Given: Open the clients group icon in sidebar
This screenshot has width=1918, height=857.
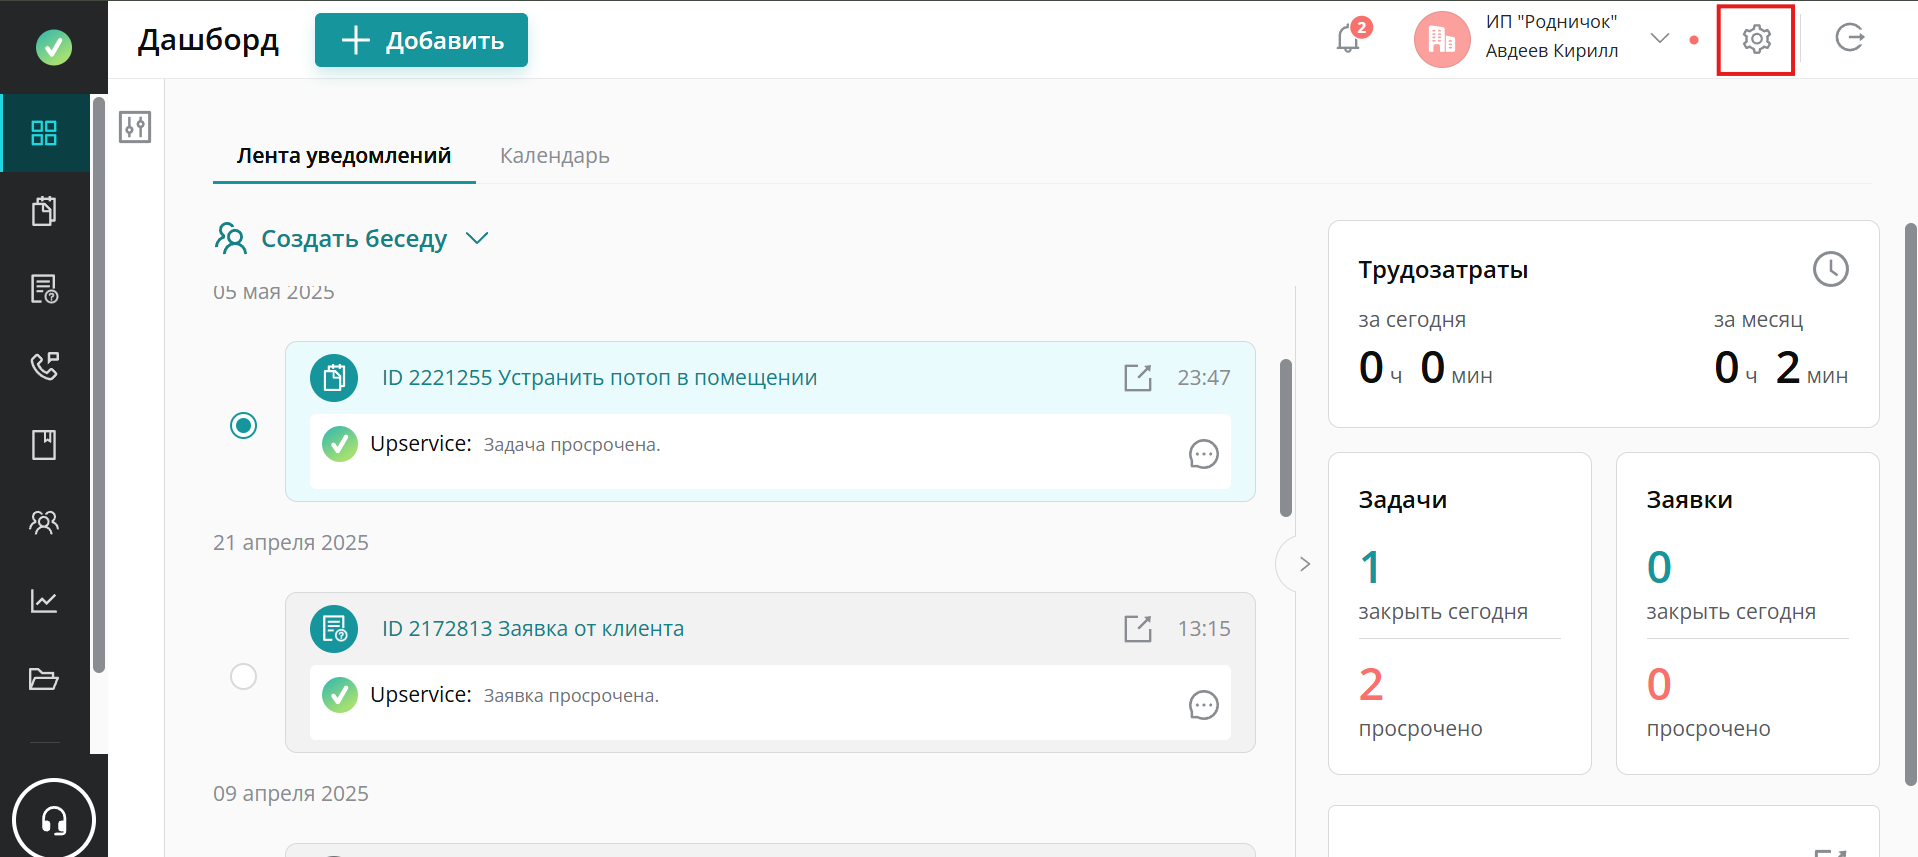Looking at the screenshot, I should (44, 522).
